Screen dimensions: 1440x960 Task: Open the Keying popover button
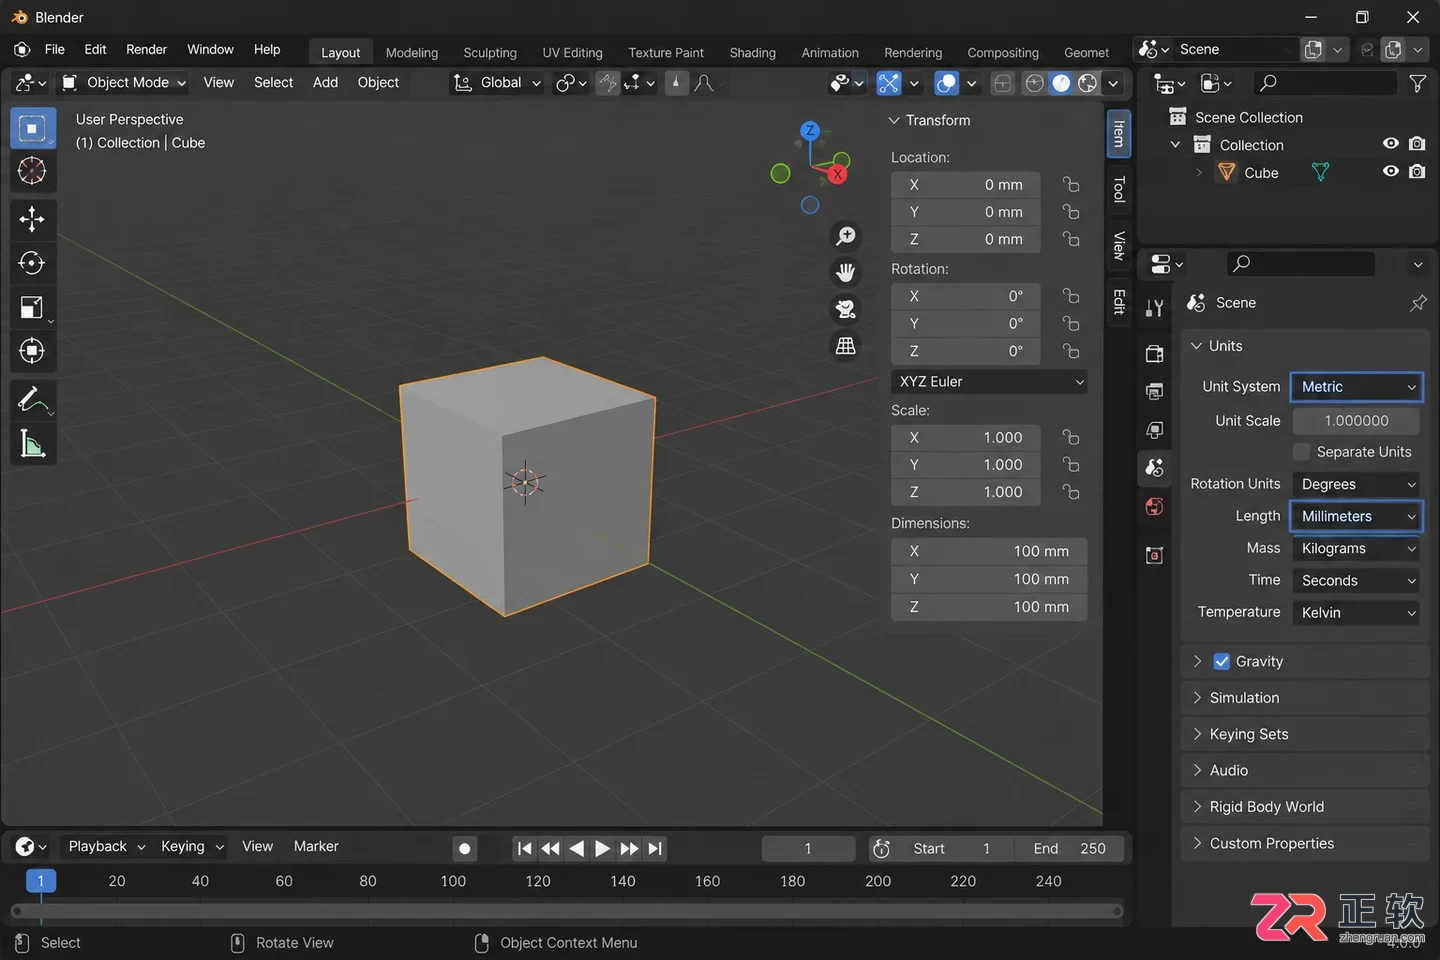click(x=192, y=847)
